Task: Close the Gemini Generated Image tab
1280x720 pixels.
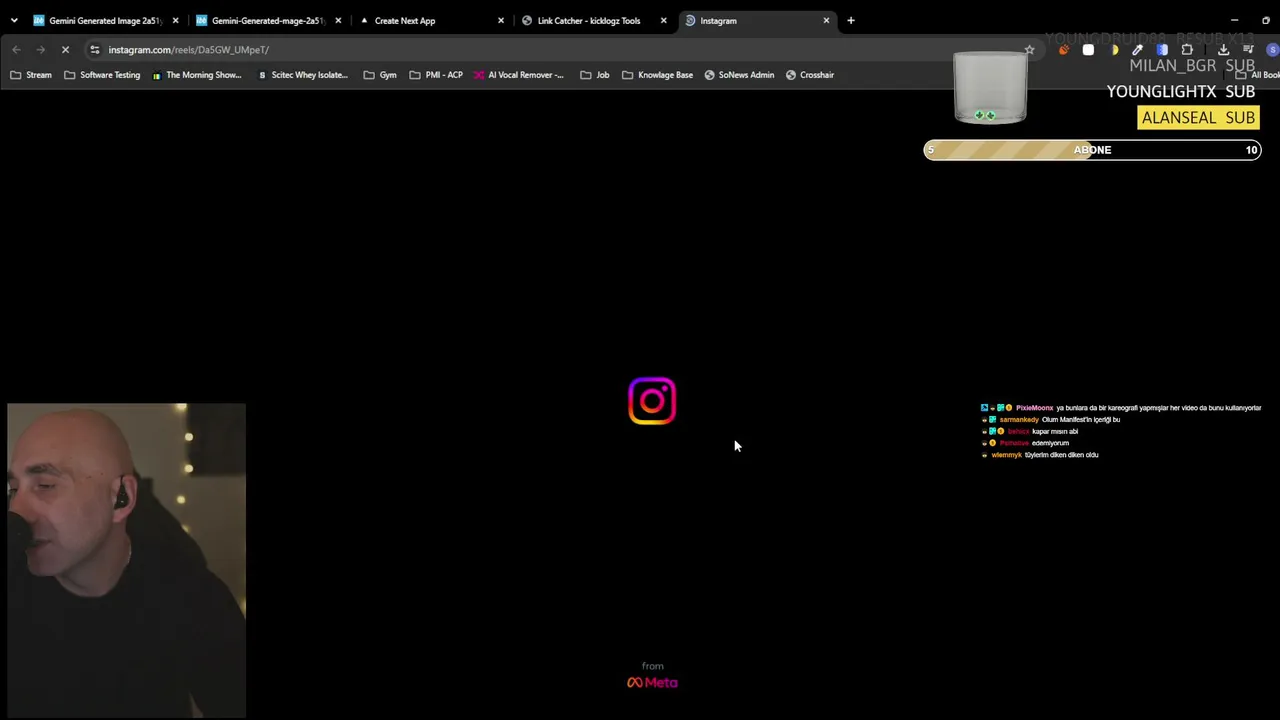Action: [x=175, y=20]
